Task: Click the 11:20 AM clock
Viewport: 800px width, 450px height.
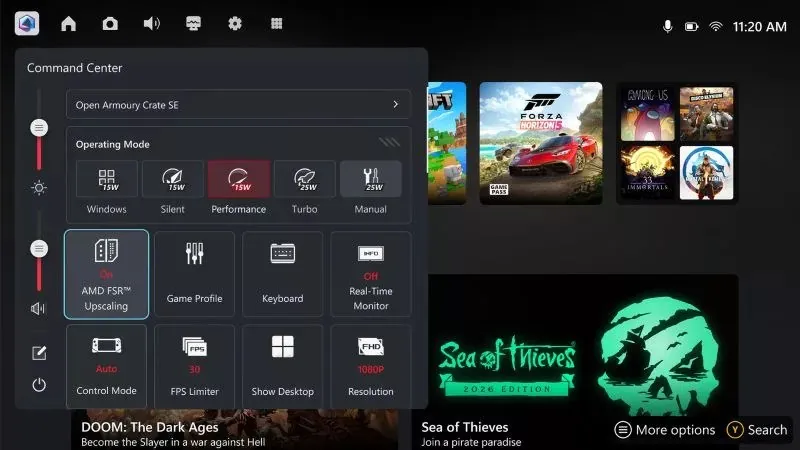Action: tap(760, 27)
